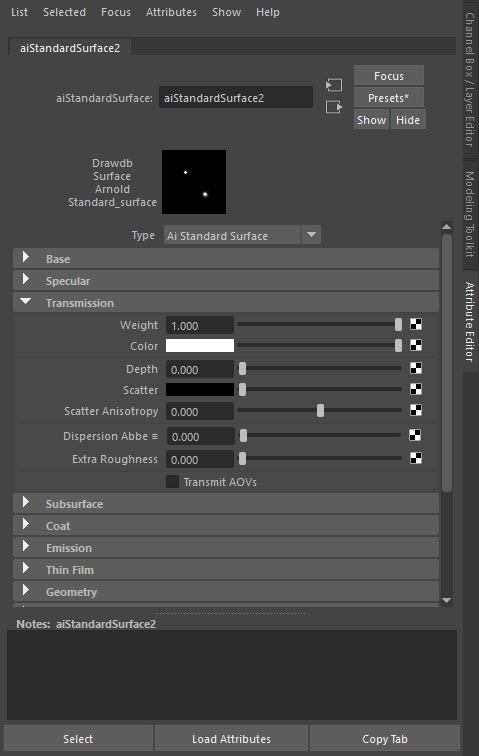The height and width of the screenshot is (756, 479).
Task: Click the Show button beside Hide
Action: [x=371, y=120]
